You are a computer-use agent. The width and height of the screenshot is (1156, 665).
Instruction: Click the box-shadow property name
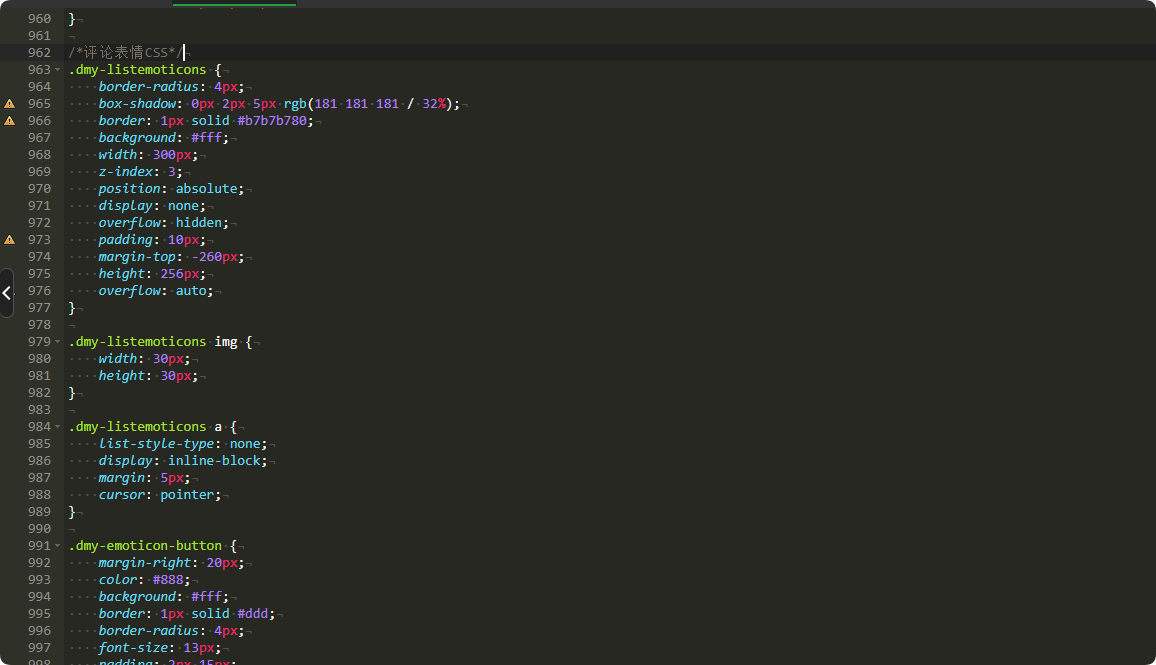tap(138, 104)
